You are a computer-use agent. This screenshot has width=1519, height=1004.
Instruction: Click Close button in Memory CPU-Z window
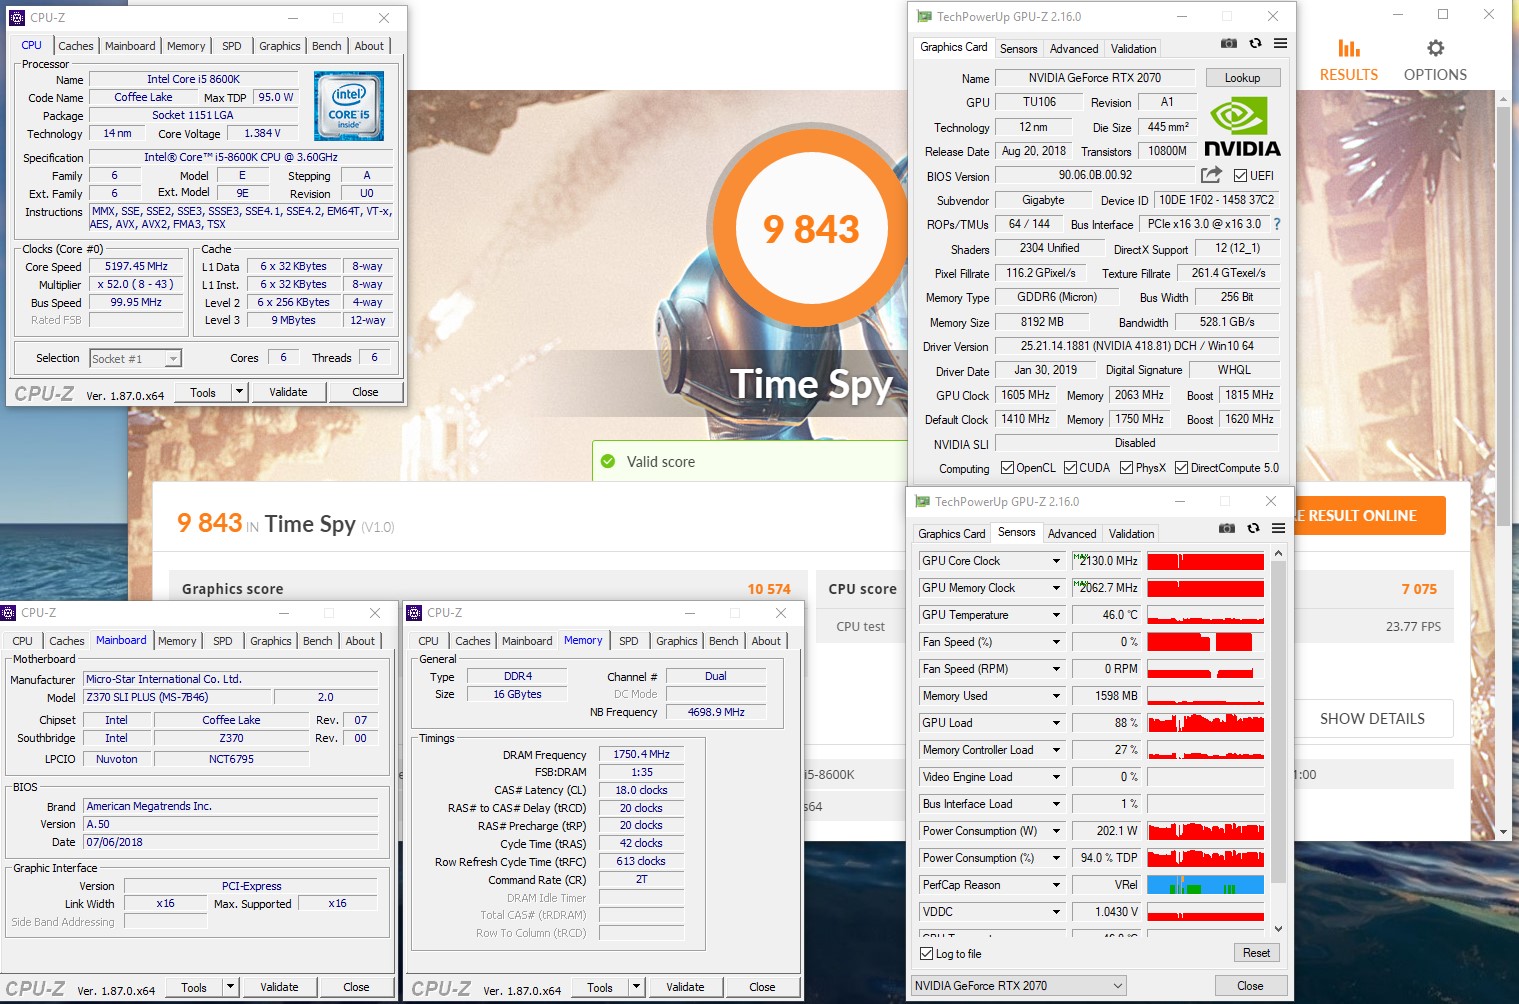pos(762,987)
